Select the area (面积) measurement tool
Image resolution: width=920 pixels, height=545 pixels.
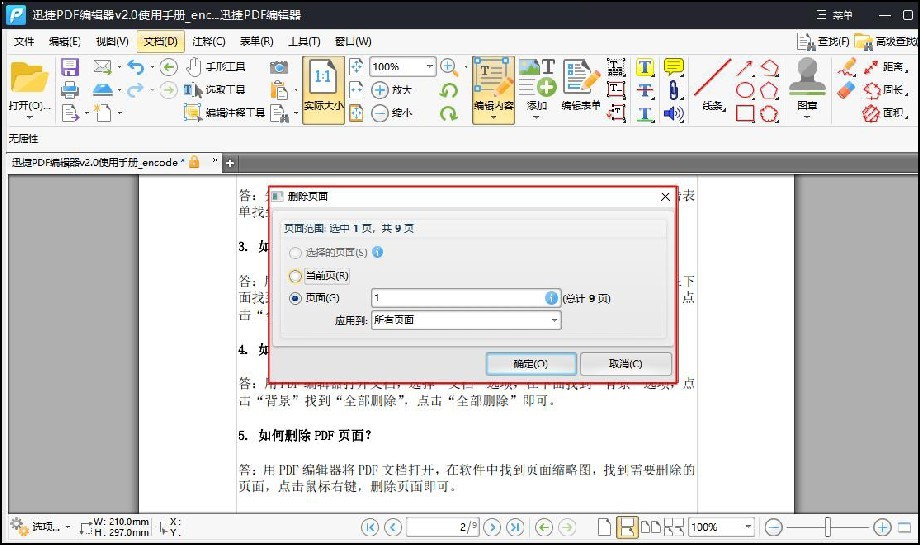pyautogui.click(x=885, y=113)
